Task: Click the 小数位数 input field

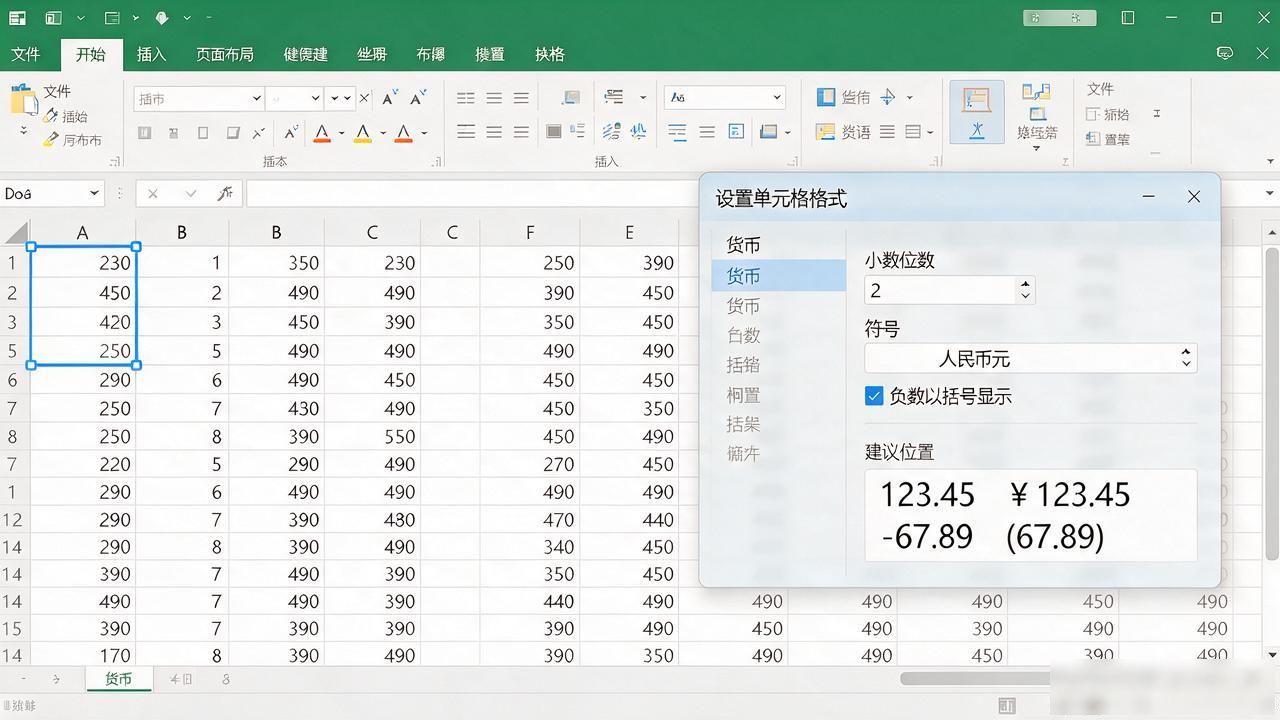Action: point(941,290)
